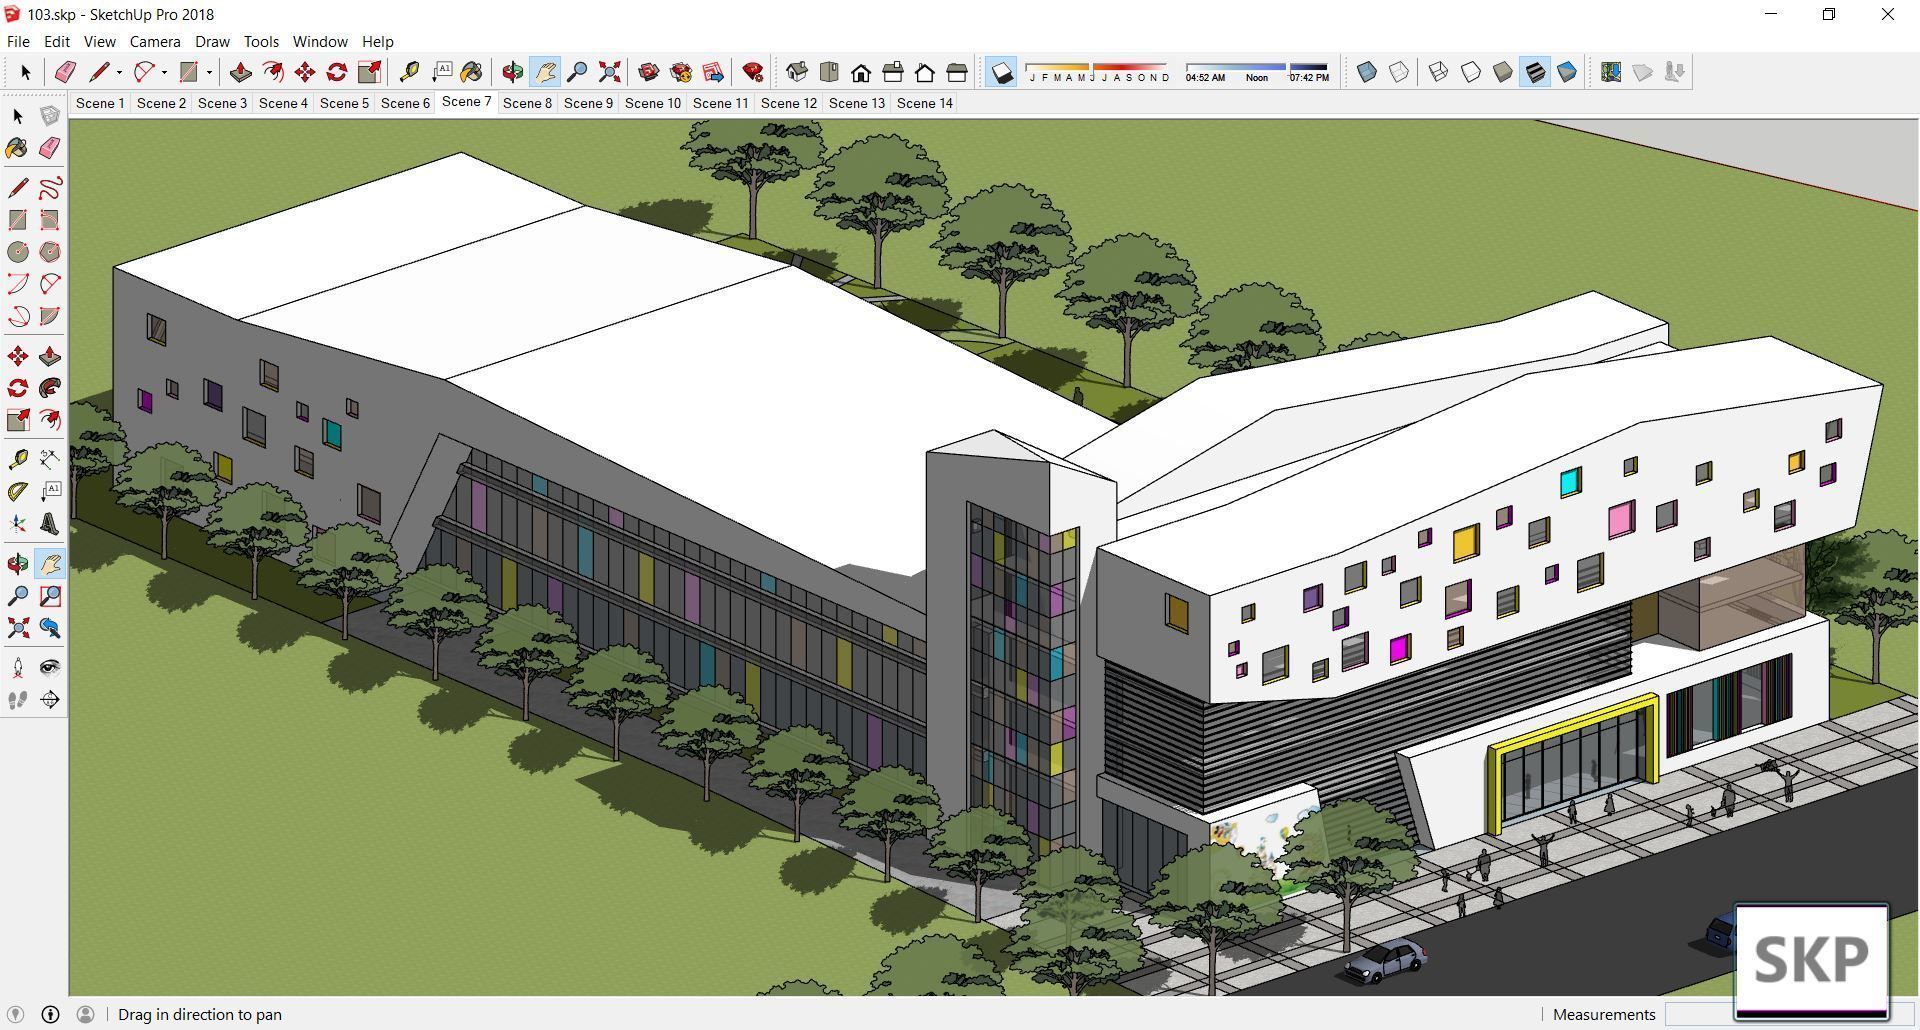This screenshot has width=1920, height=1030.
Task: Switch to the Scene 11 tab
Action: (720, 103)
